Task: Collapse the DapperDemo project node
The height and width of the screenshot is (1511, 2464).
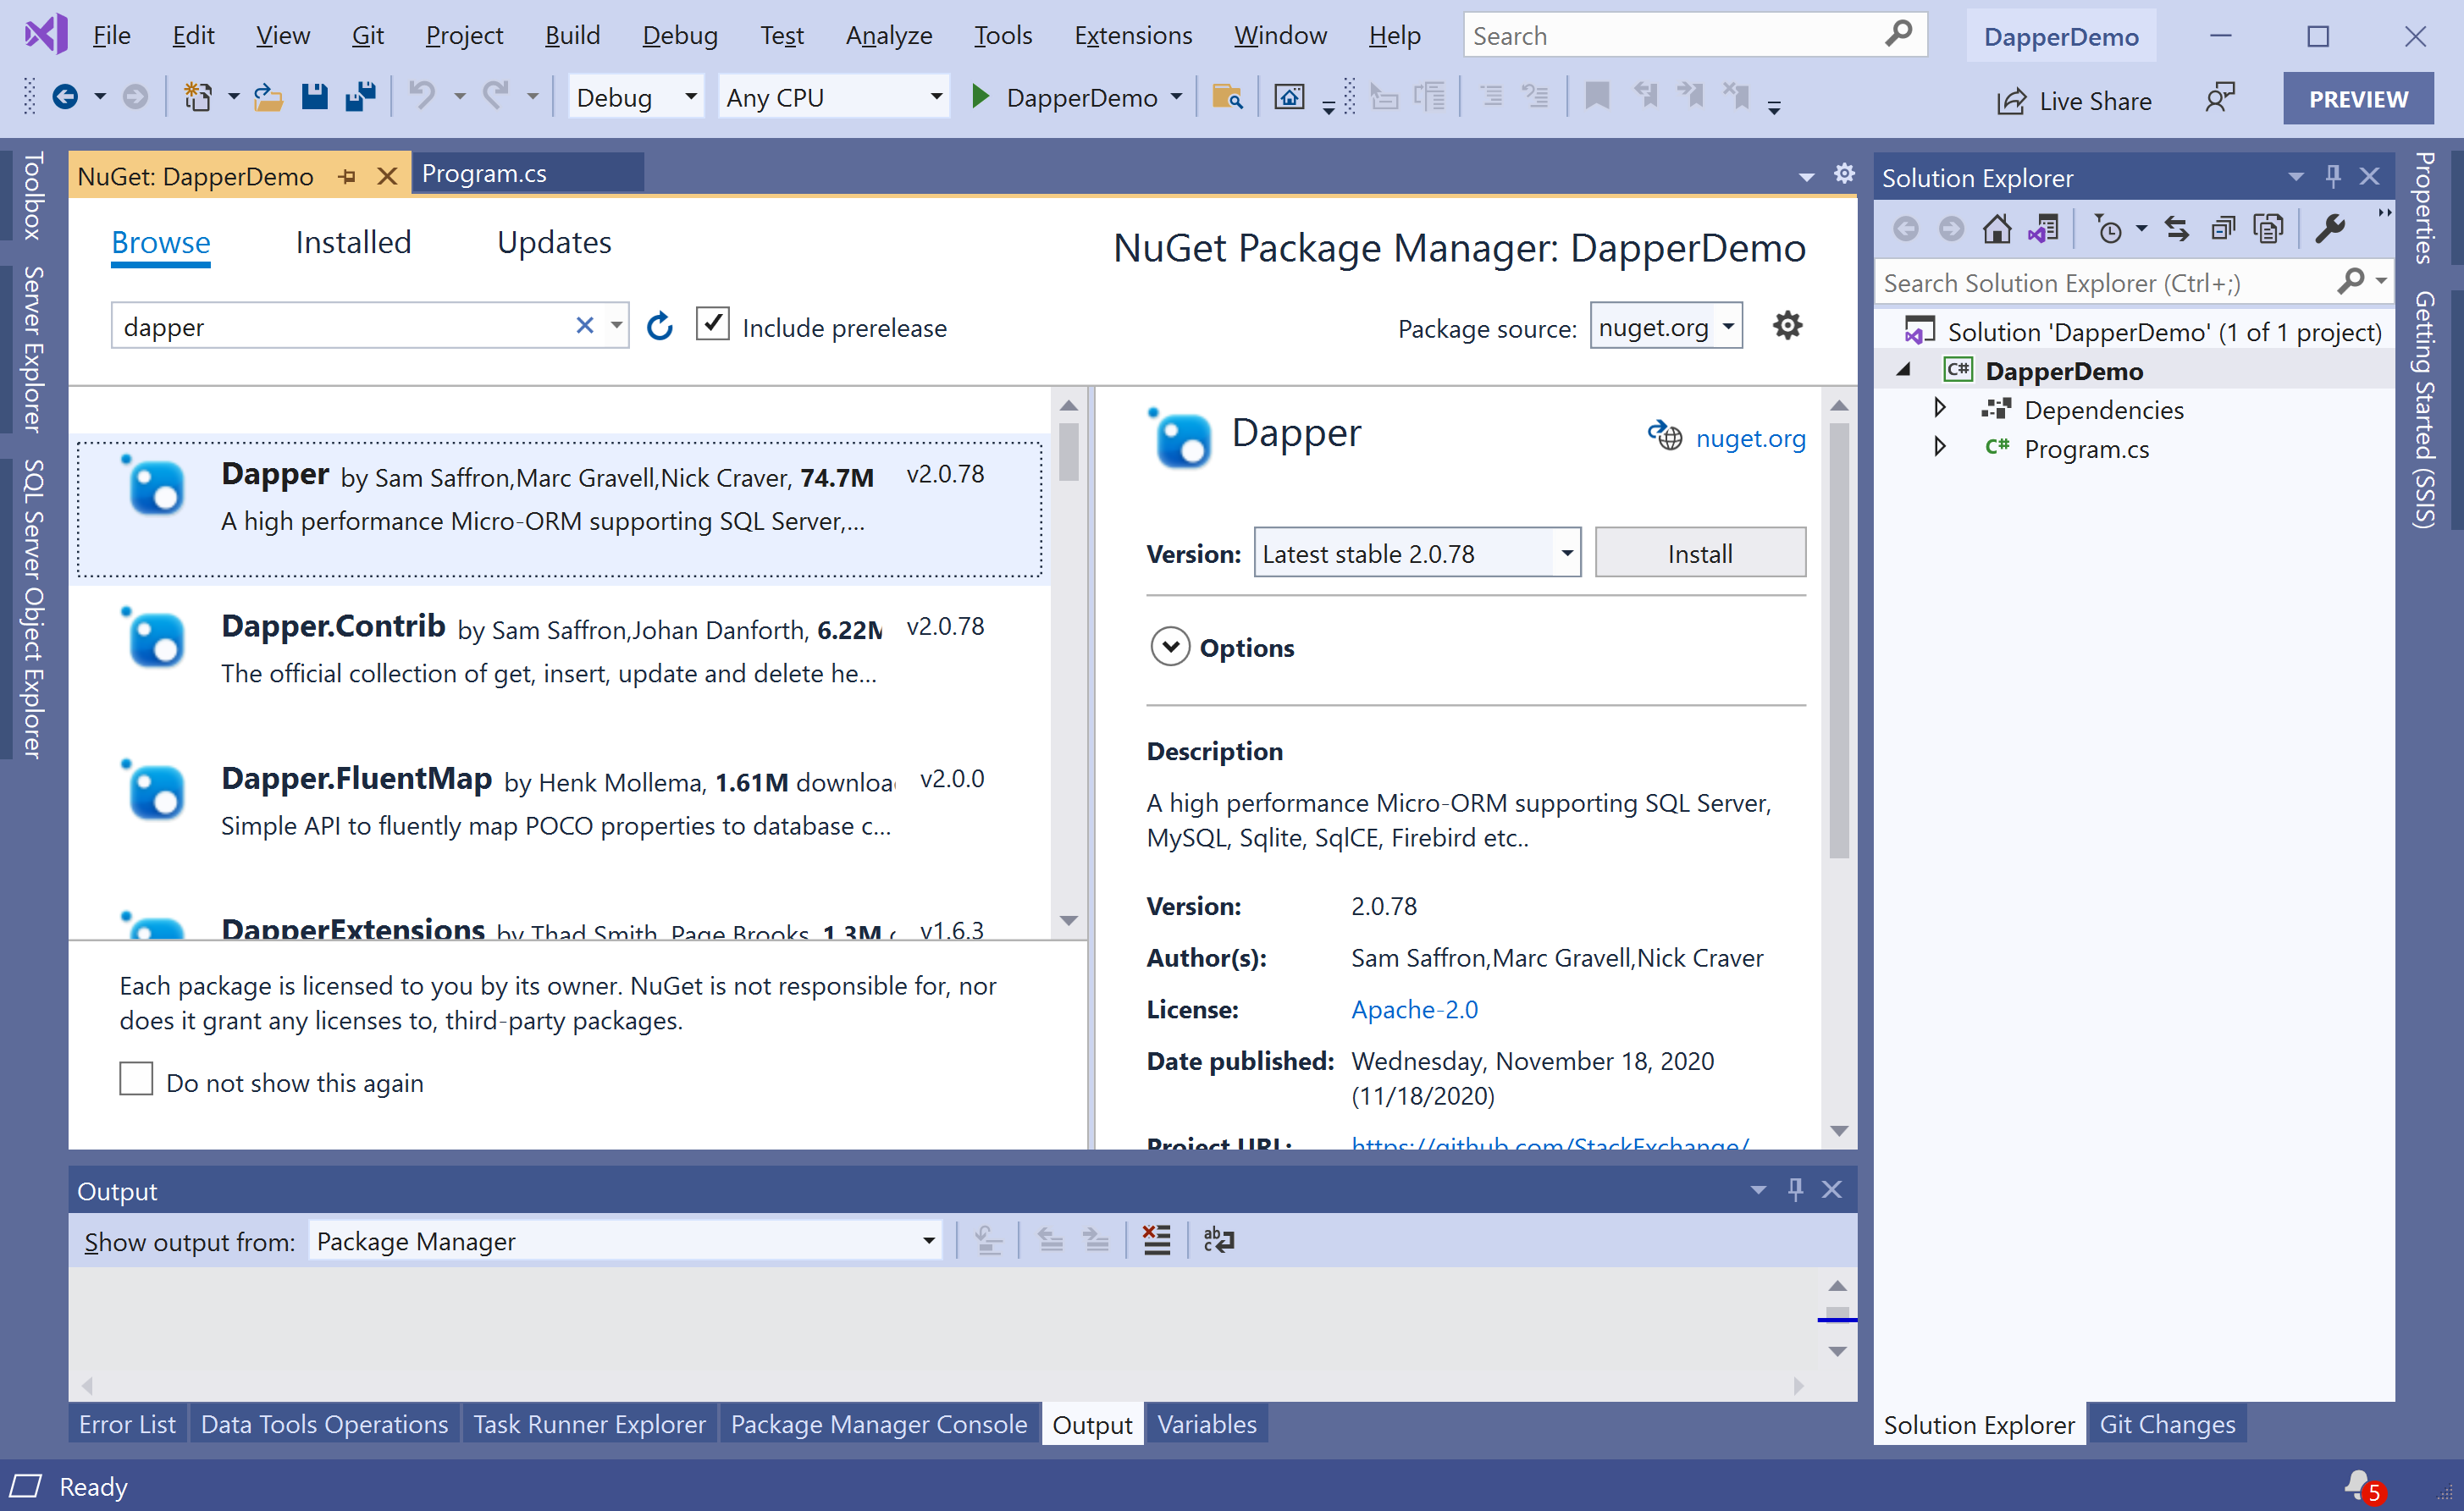Action: (1904, 370)
